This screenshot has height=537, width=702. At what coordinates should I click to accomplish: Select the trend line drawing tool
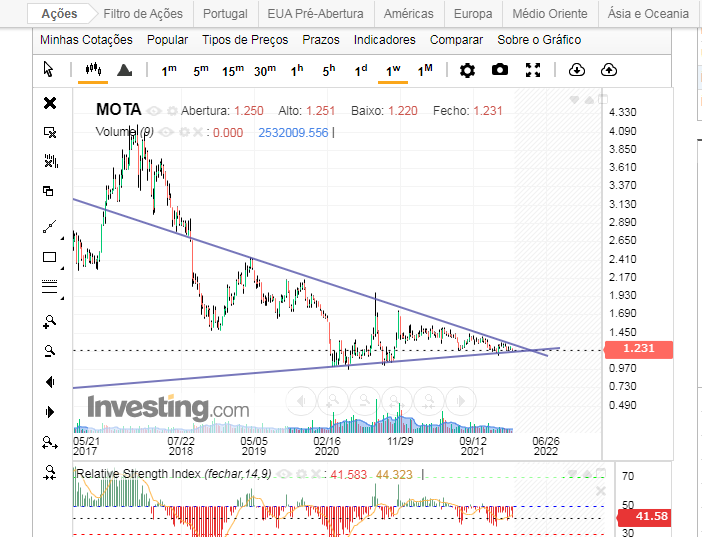(49, 227)
